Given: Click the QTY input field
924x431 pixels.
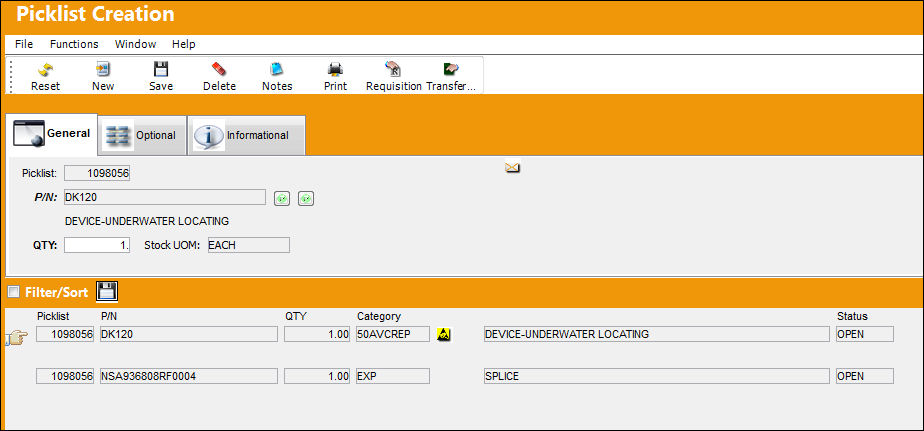Looking at the screenshot, I should pos(97,245).
